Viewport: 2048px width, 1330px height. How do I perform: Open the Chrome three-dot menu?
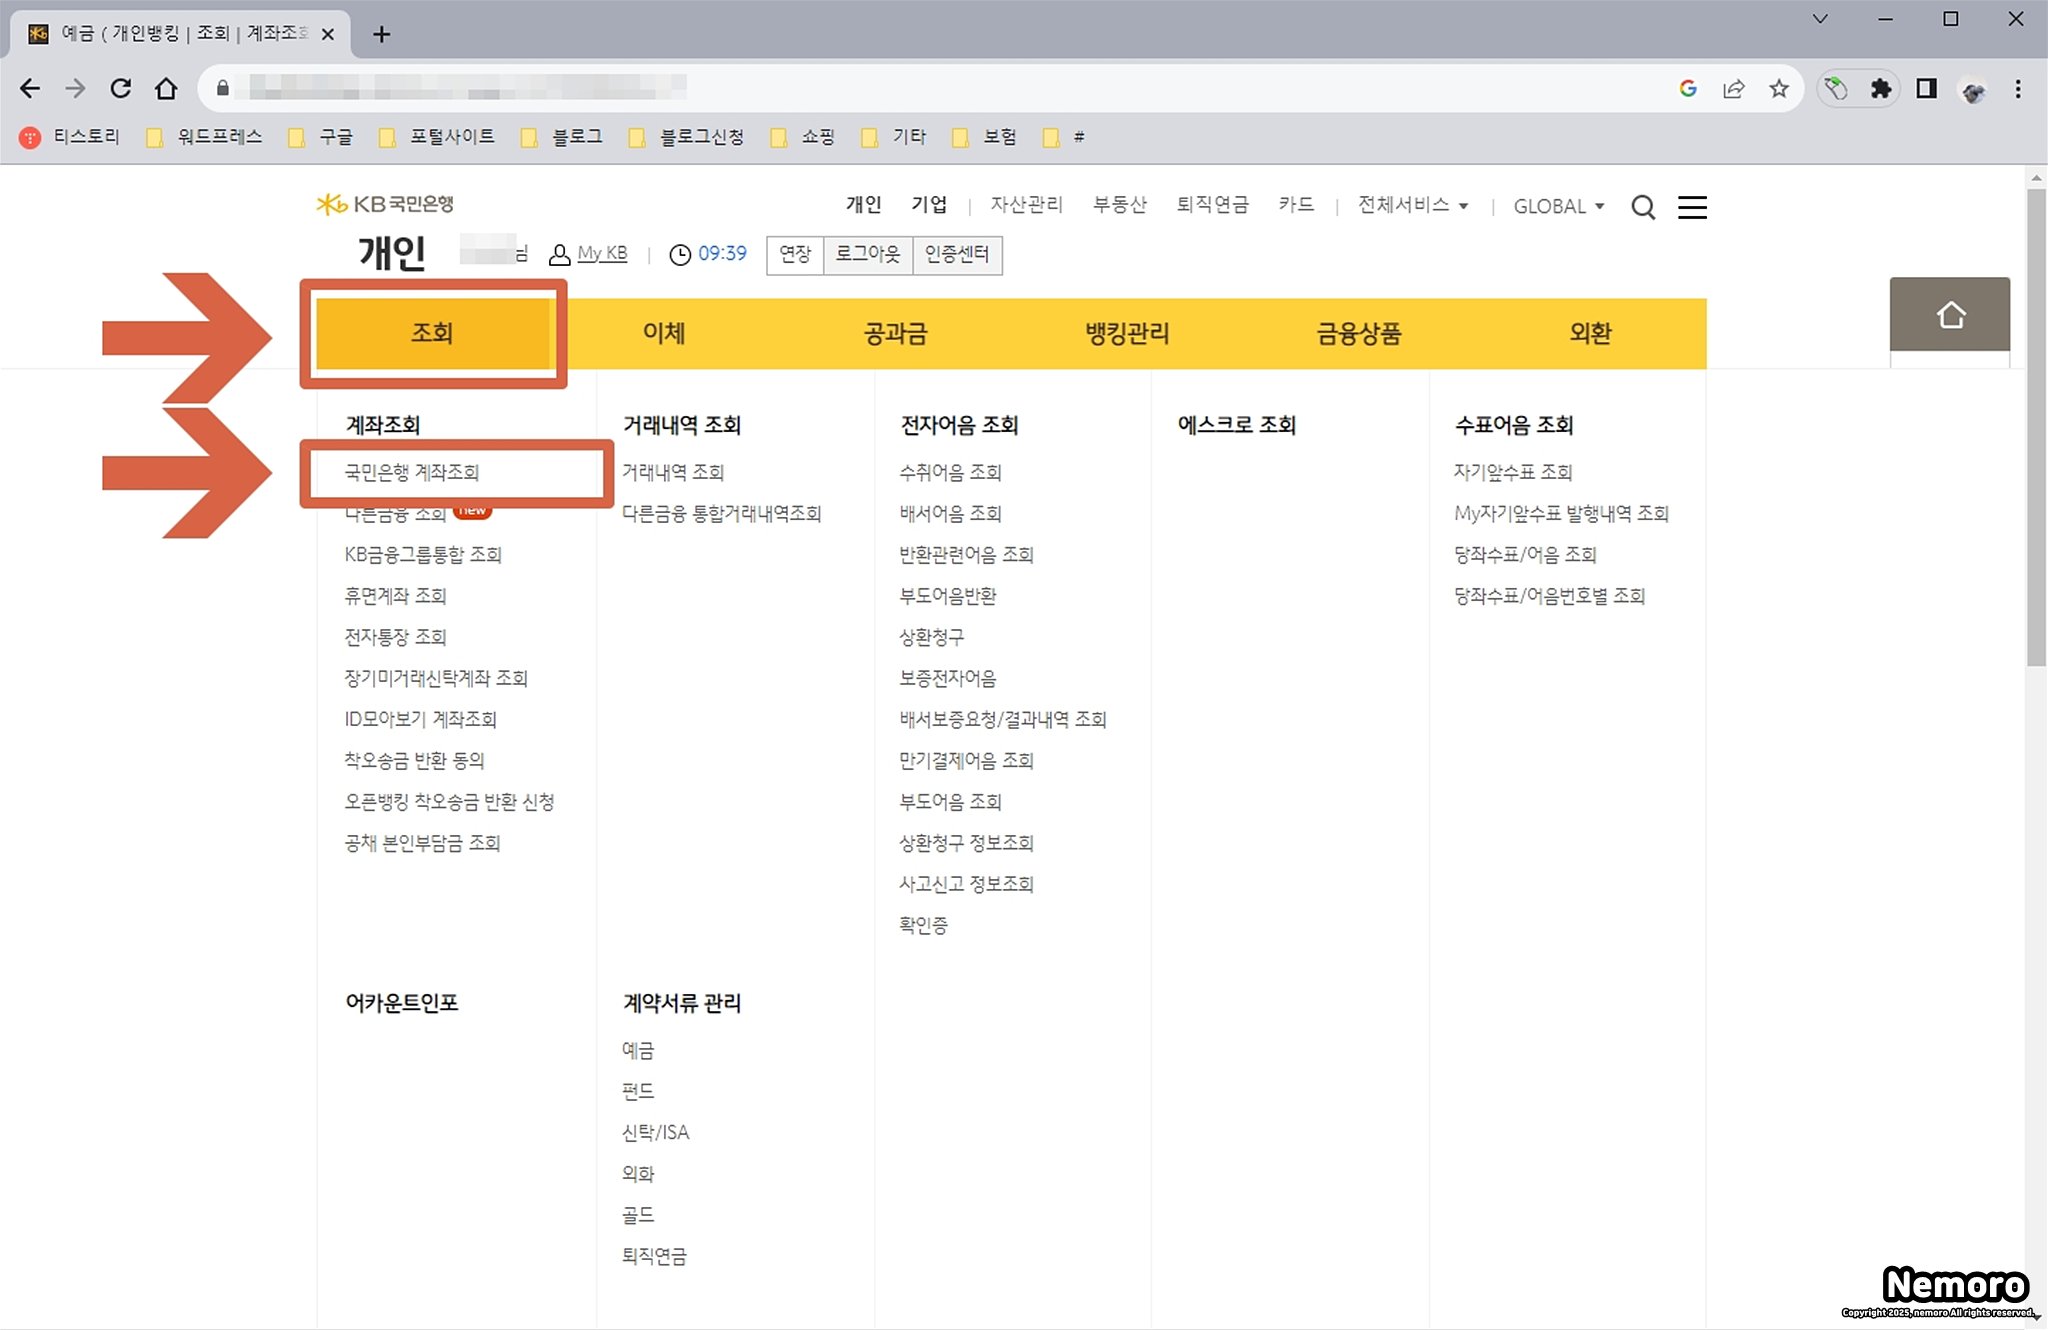2018,89
